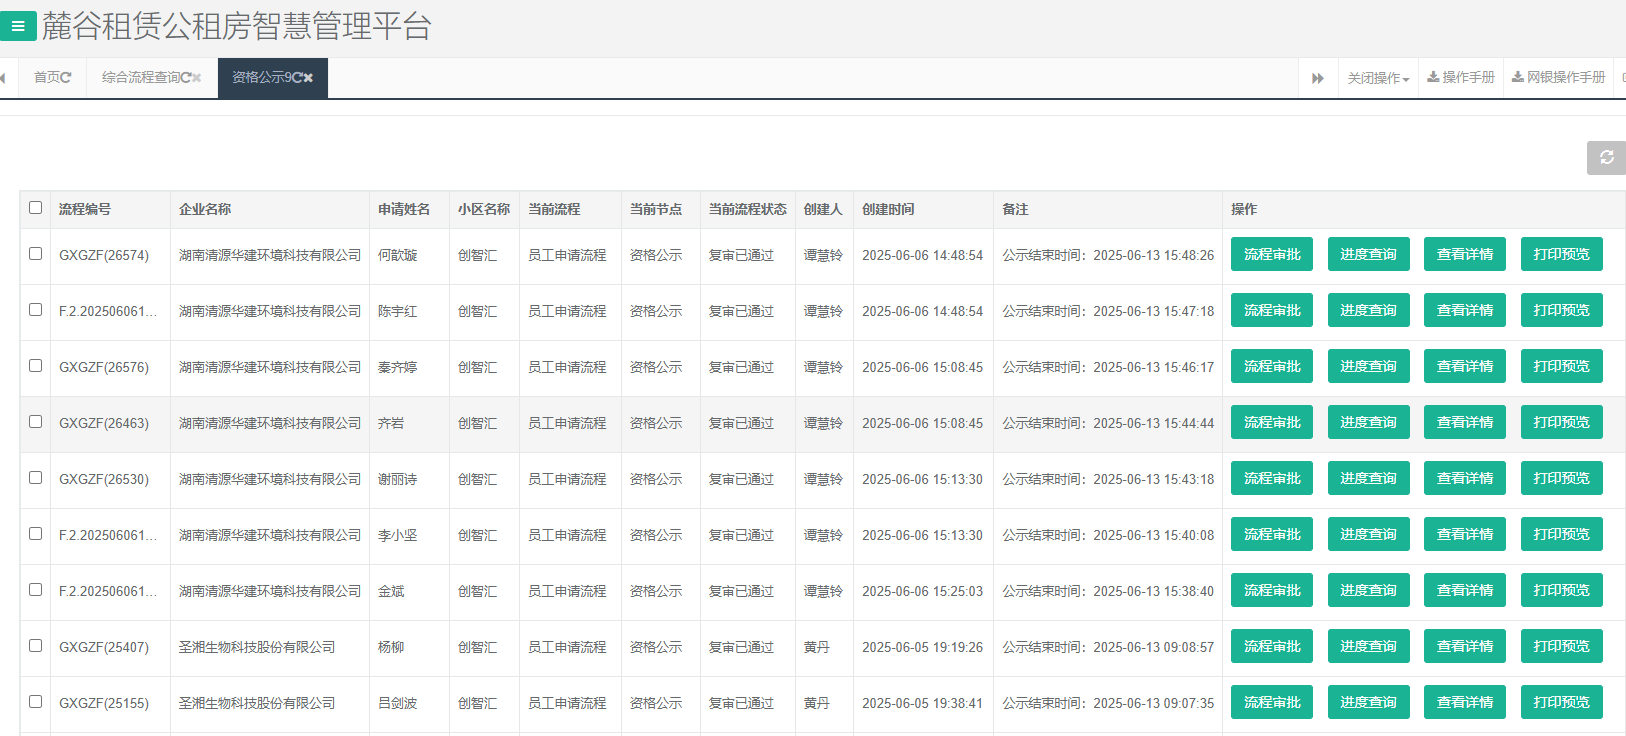Click the download icon beside 操作手册

coord(1433,77)
